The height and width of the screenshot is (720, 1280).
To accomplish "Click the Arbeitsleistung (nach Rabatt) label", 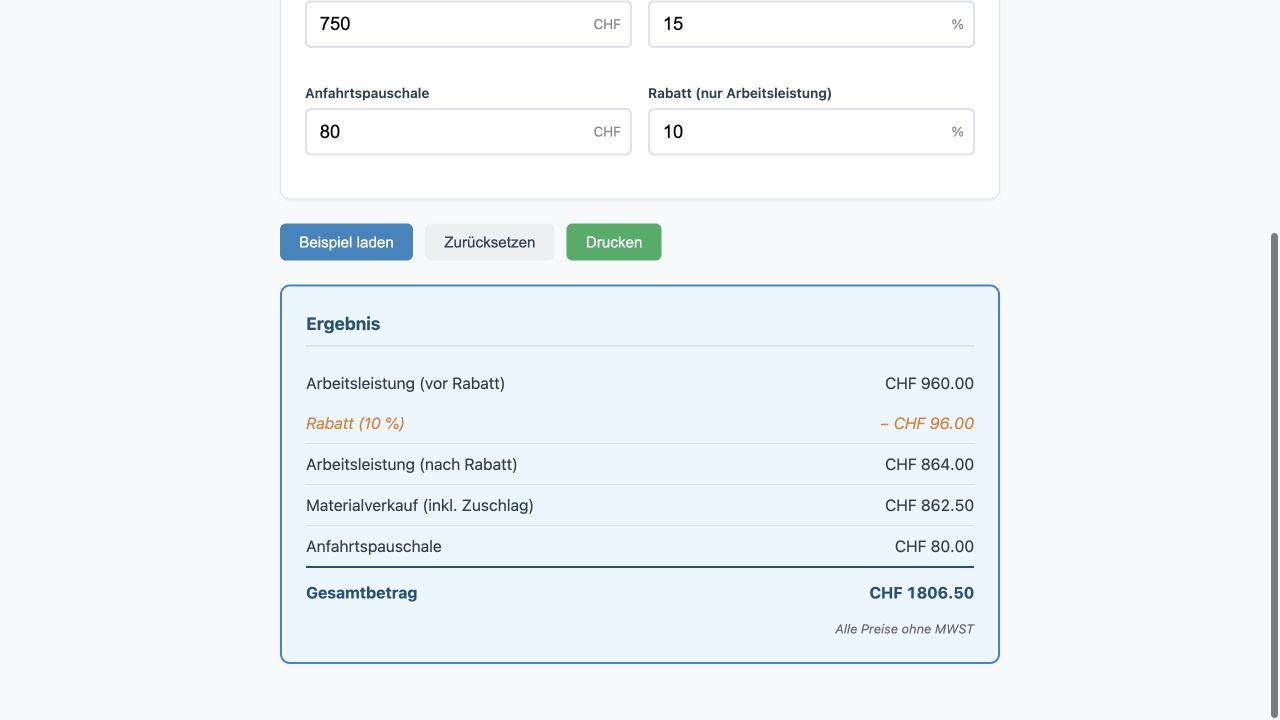I will pos(412,465).
